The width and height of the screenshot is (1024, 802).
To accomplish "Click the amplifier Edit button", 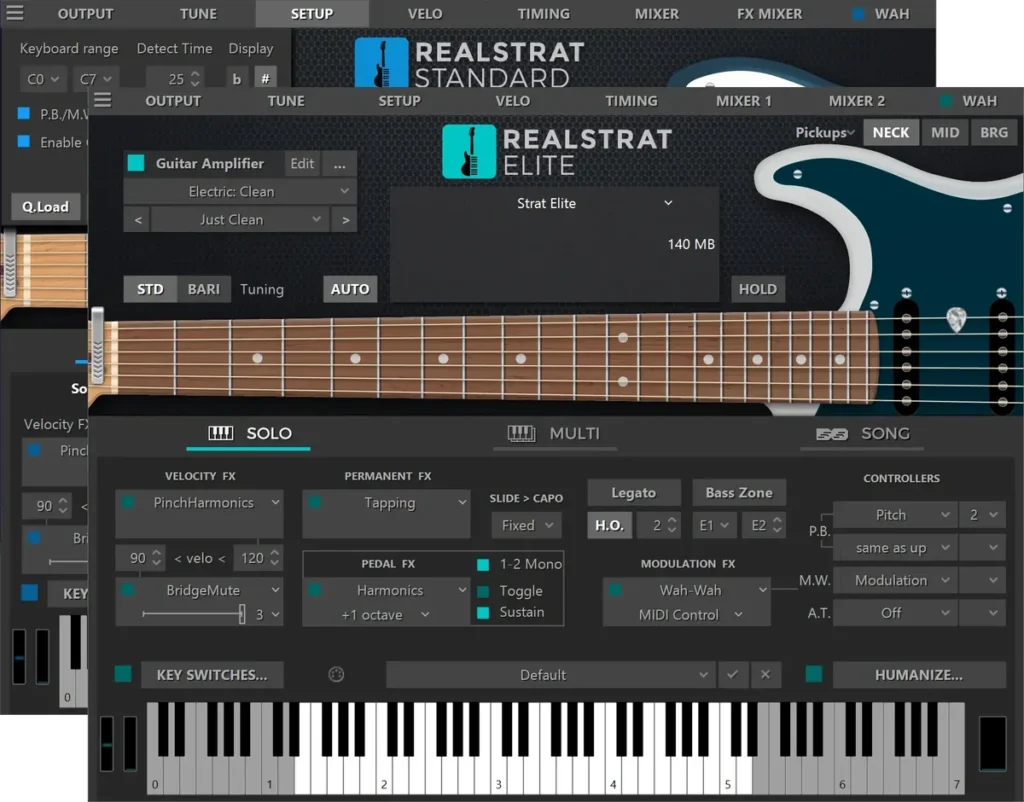I will tap(302, 164).
